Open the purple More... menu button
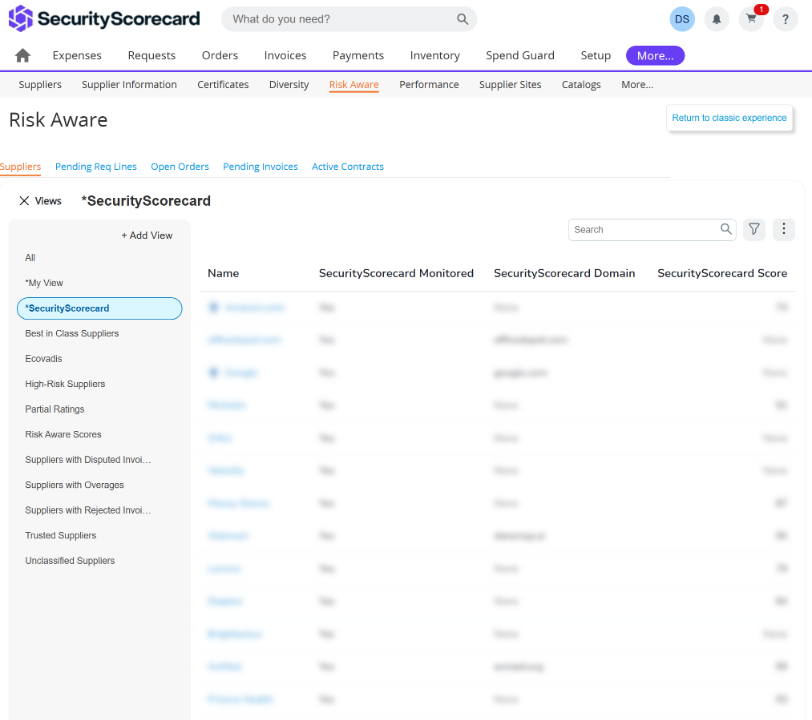812x720 pixels. (655, 55)
